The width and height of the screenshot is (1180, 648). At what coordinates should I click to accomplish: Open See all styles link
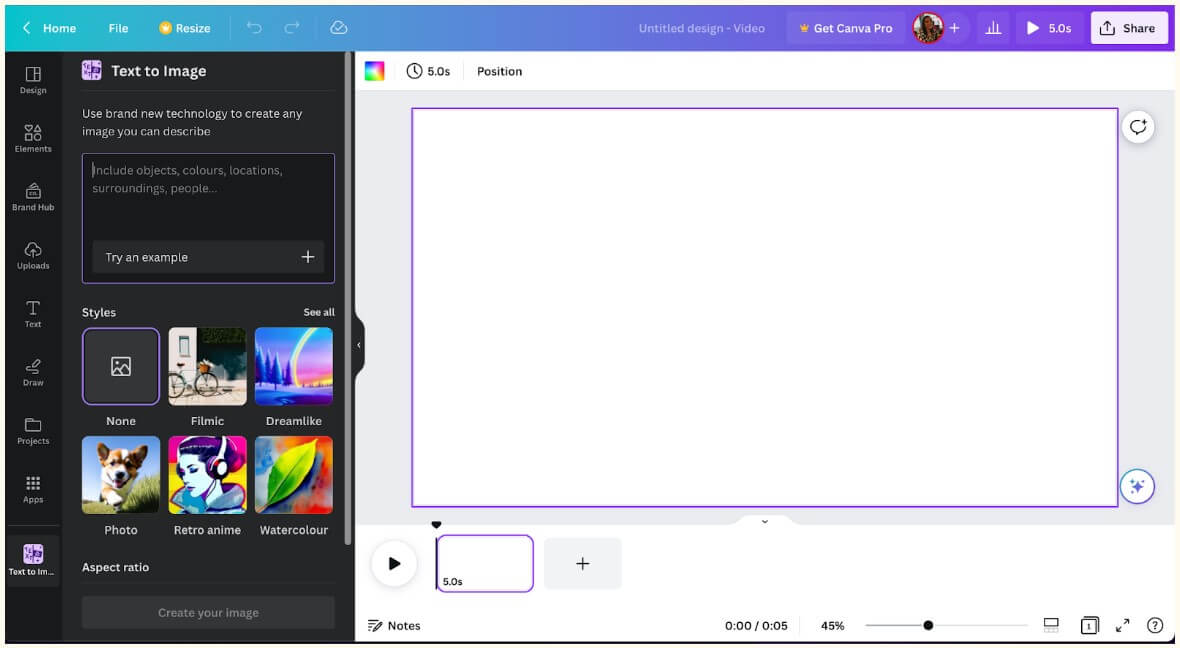[318, 312]
